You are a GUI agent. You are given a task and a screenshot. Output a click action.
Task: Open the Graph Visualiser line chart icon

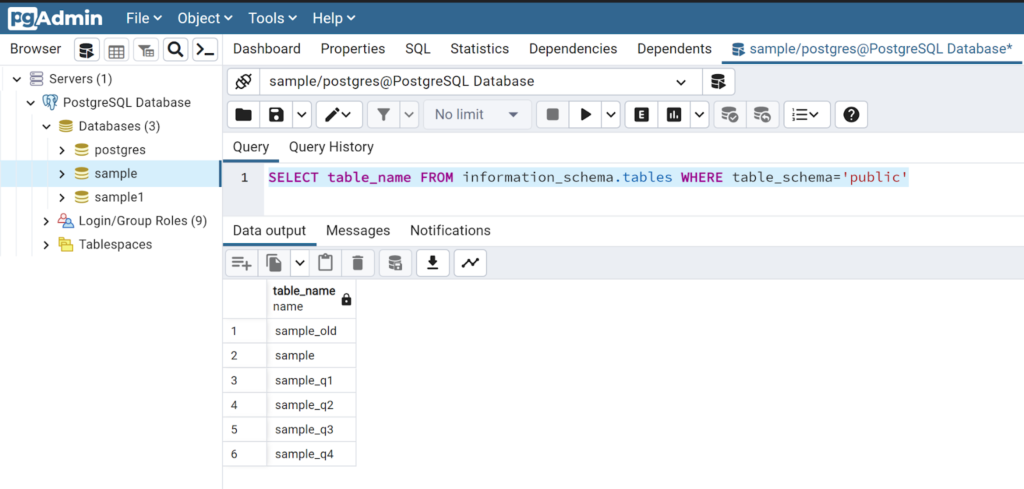470,263
